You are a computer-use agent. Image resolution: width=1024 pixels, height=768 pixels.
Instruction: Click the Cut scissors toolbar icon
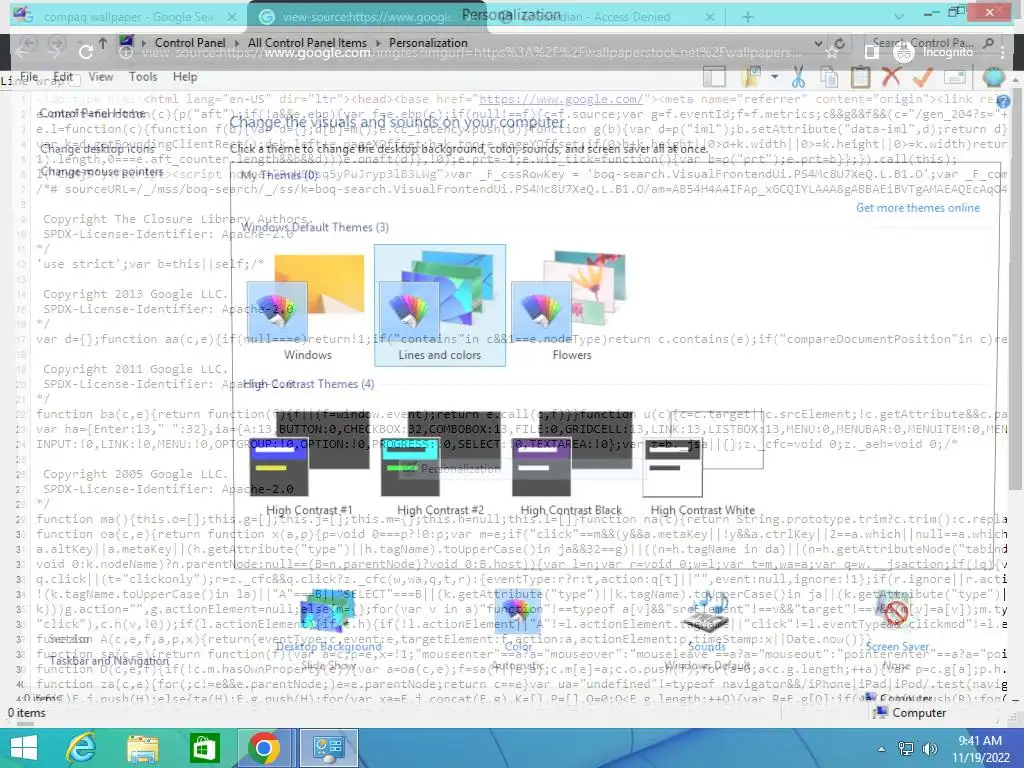pyautogui.click(x=797, y=77)
